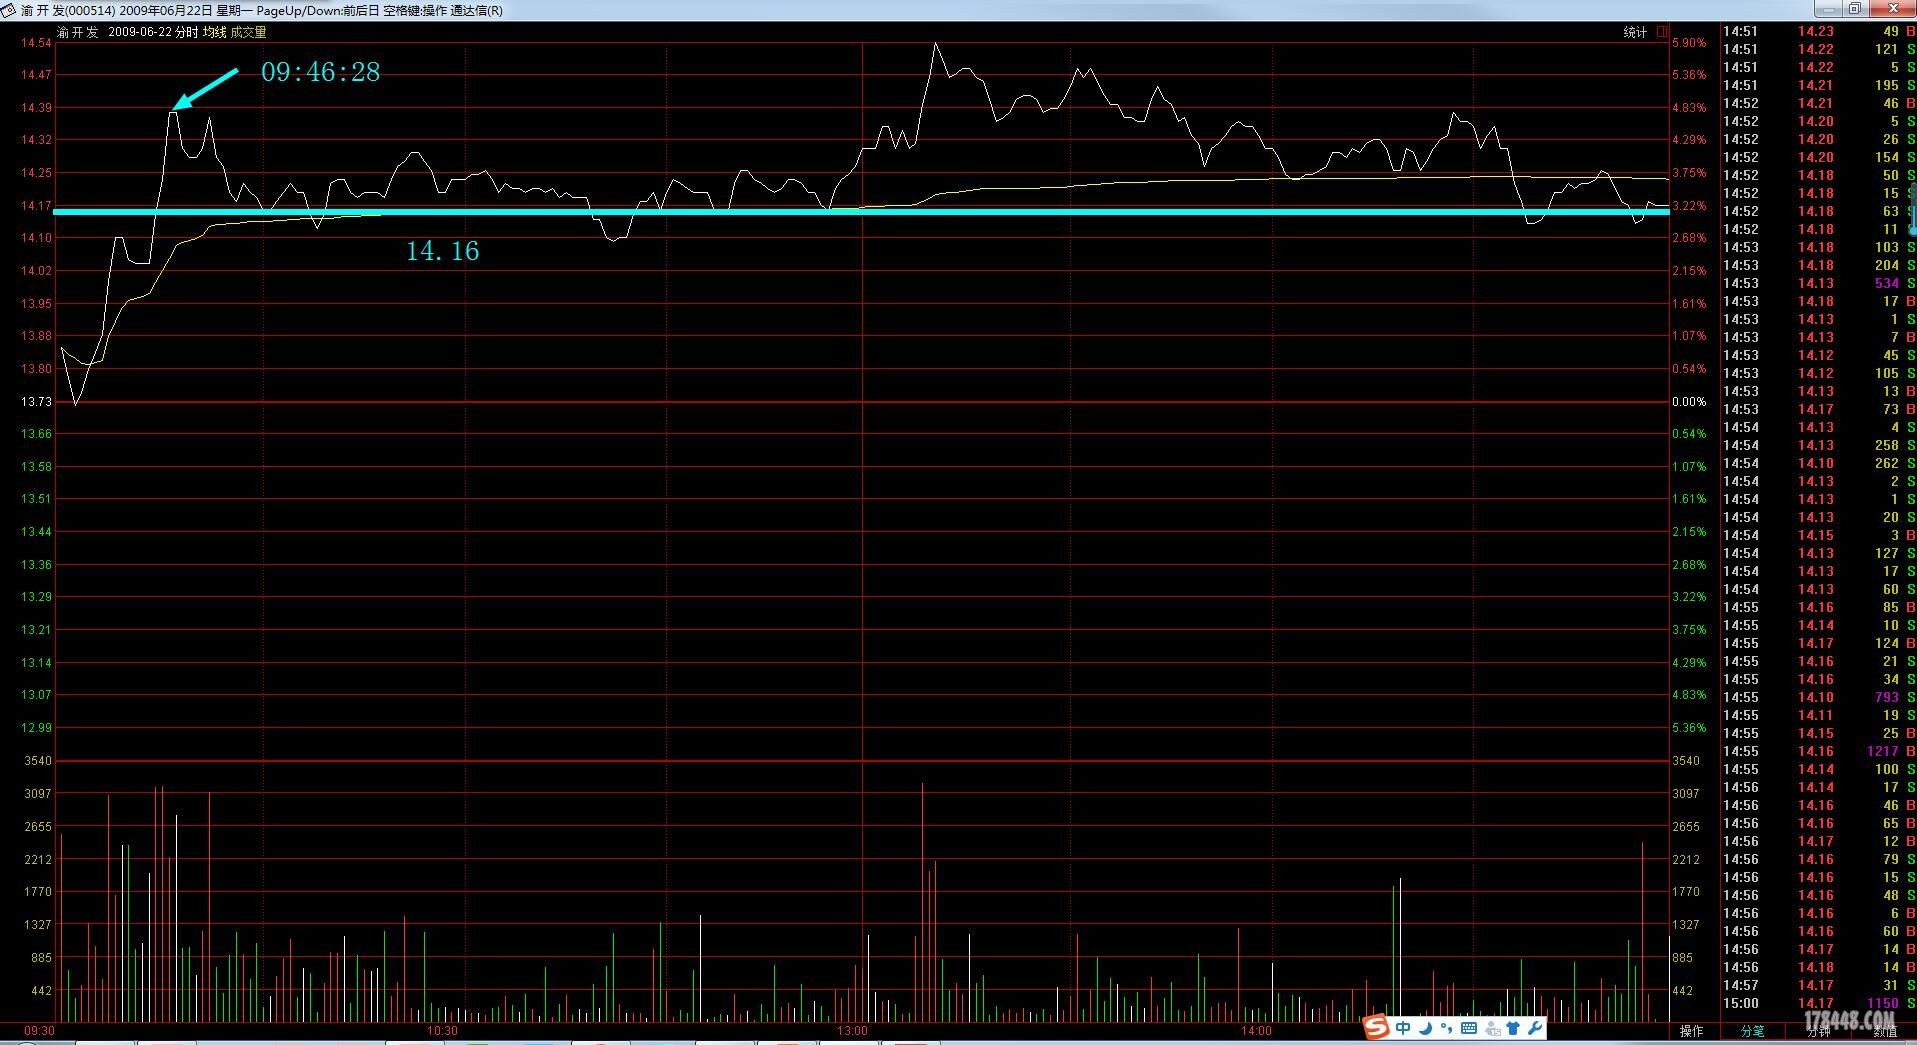Click the 成交量 label in chart header
The width and height of the screenshot is (1917, 1045).
[x=249, y=32]
